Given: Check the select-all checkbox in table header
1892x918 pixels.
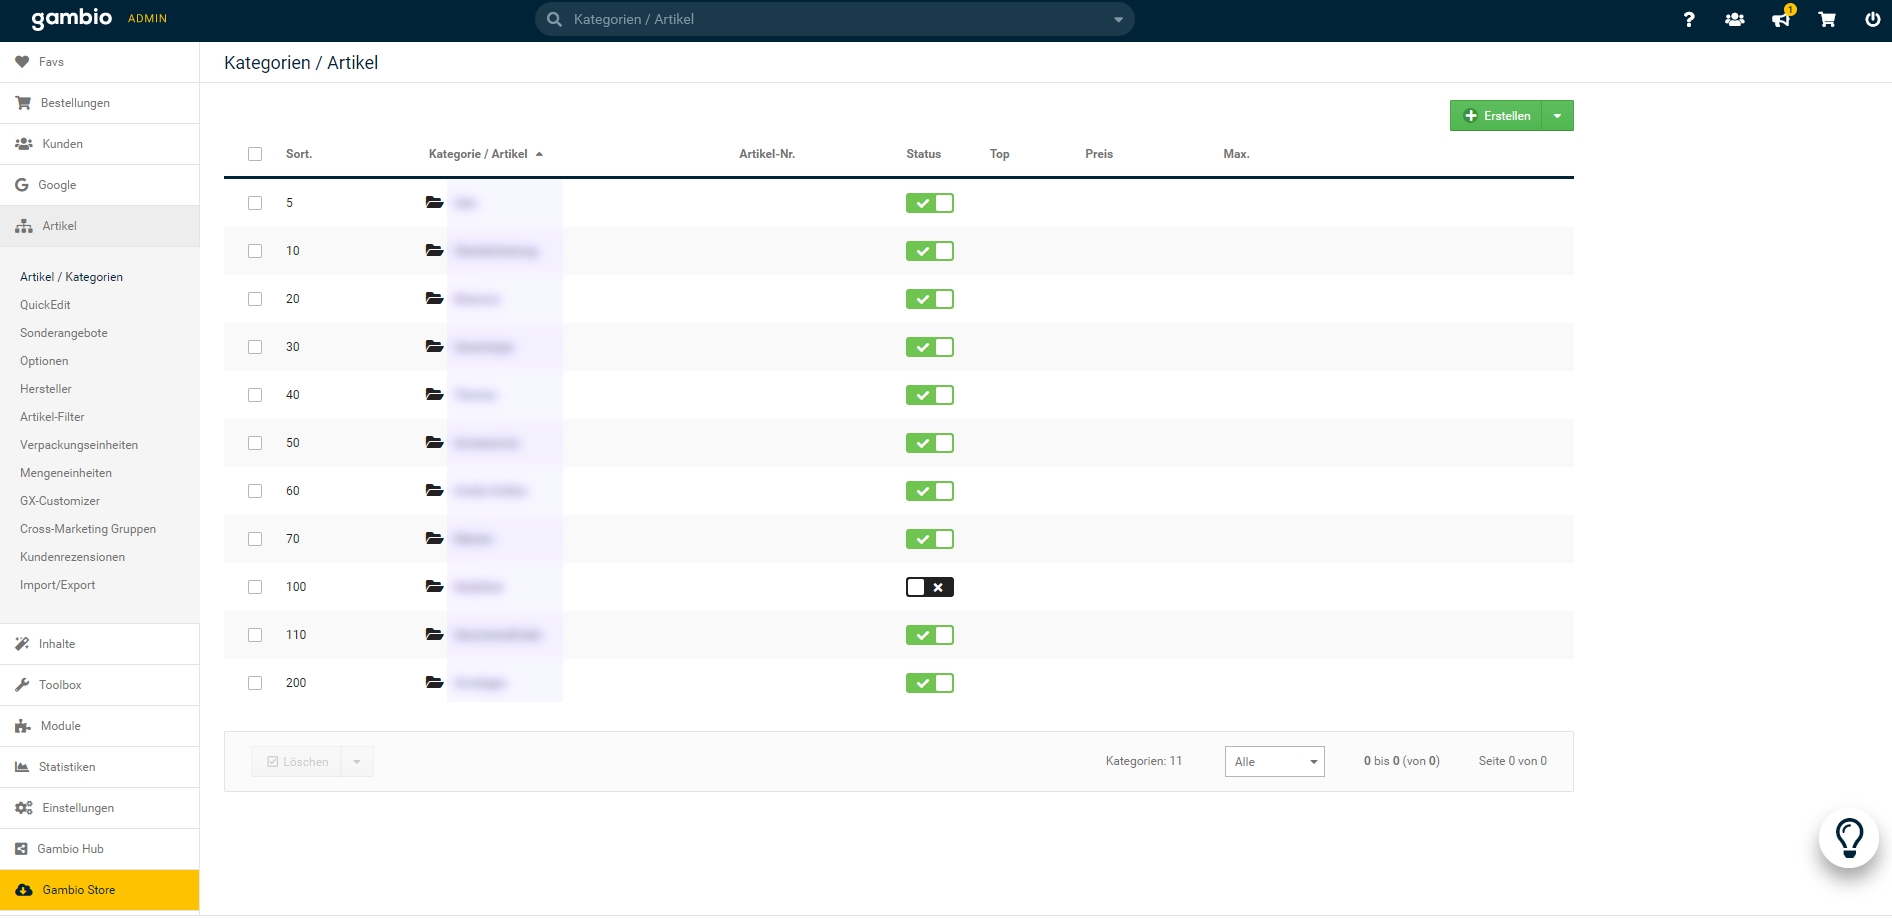Looking at the screenshot, I should point(255,154).
